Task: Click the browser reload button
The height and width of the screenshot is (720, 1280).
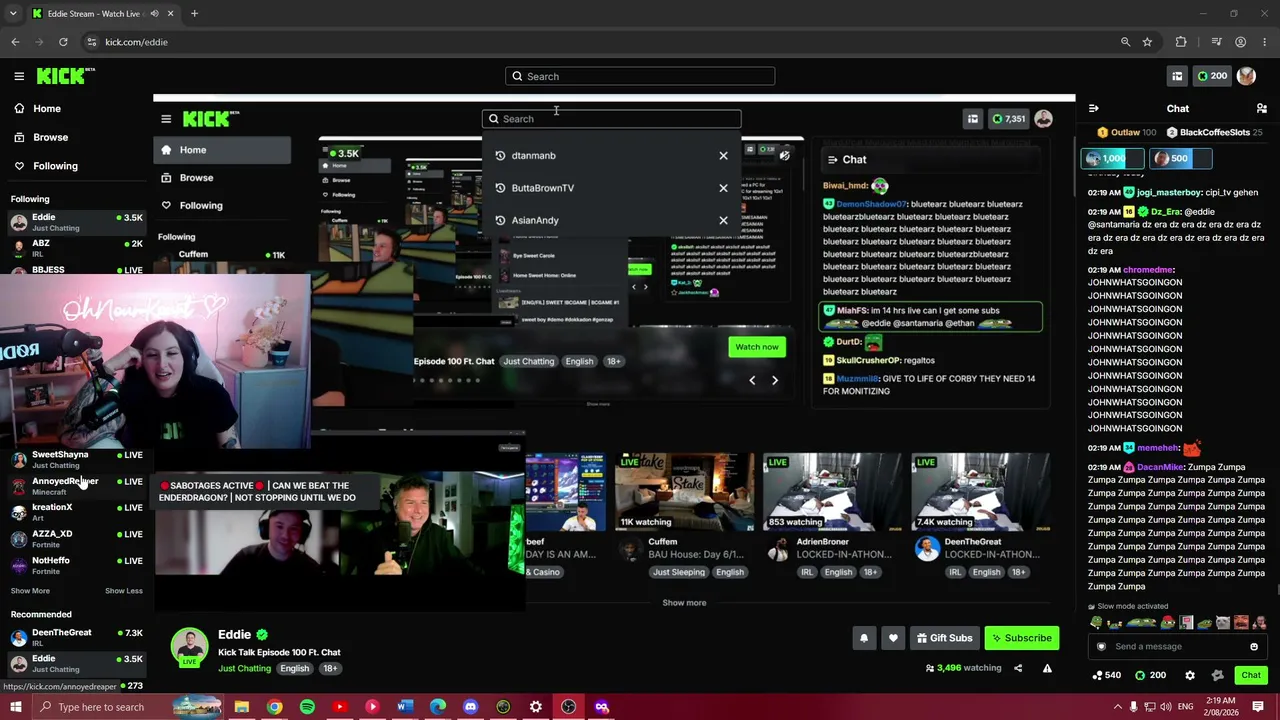Action: click(63, 42)
